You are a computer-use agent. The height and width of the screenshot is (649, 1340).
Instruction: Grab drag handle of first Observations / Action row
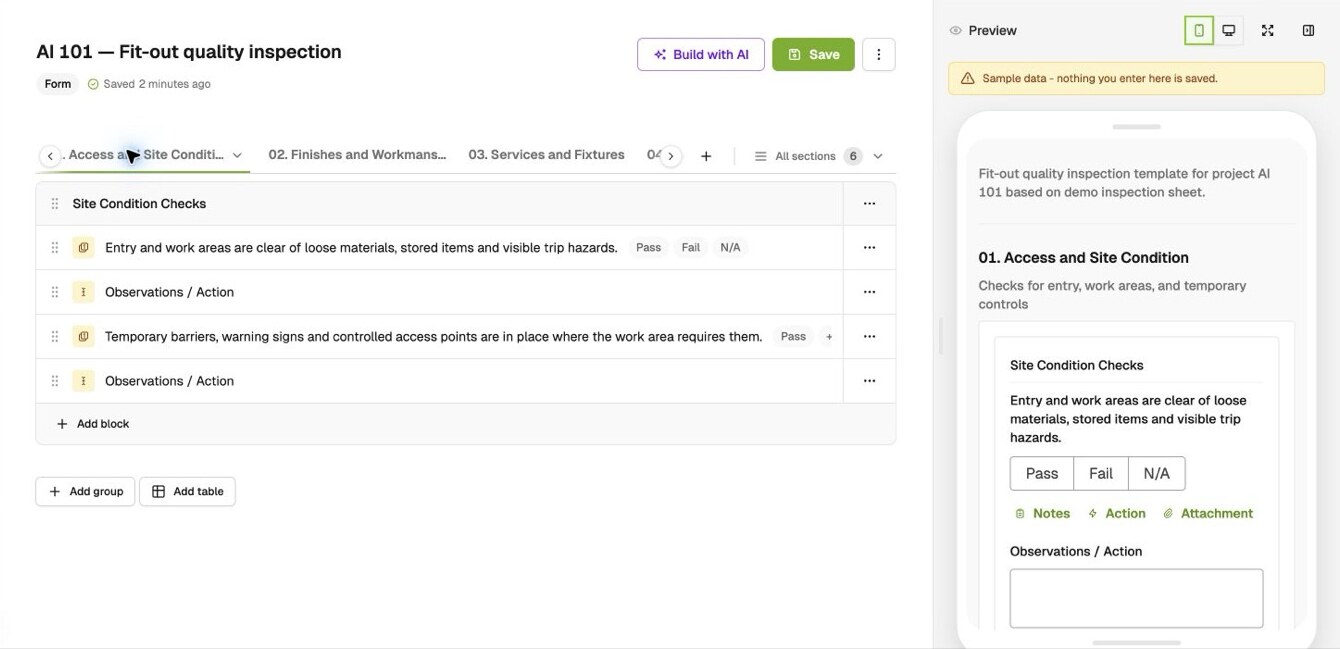(55, 292)
